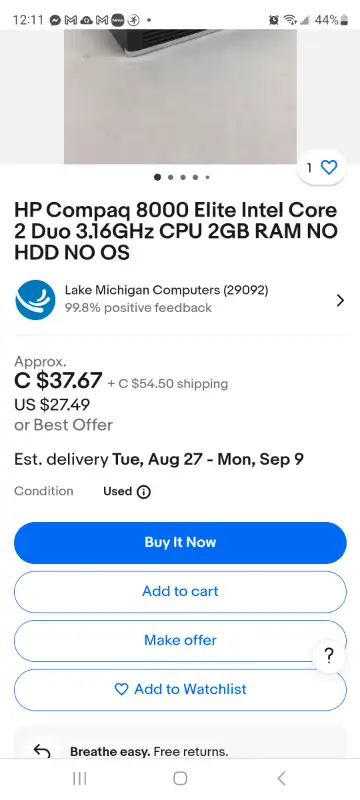Click the Buy It Now button
The image size is (360, 800).
180,542
